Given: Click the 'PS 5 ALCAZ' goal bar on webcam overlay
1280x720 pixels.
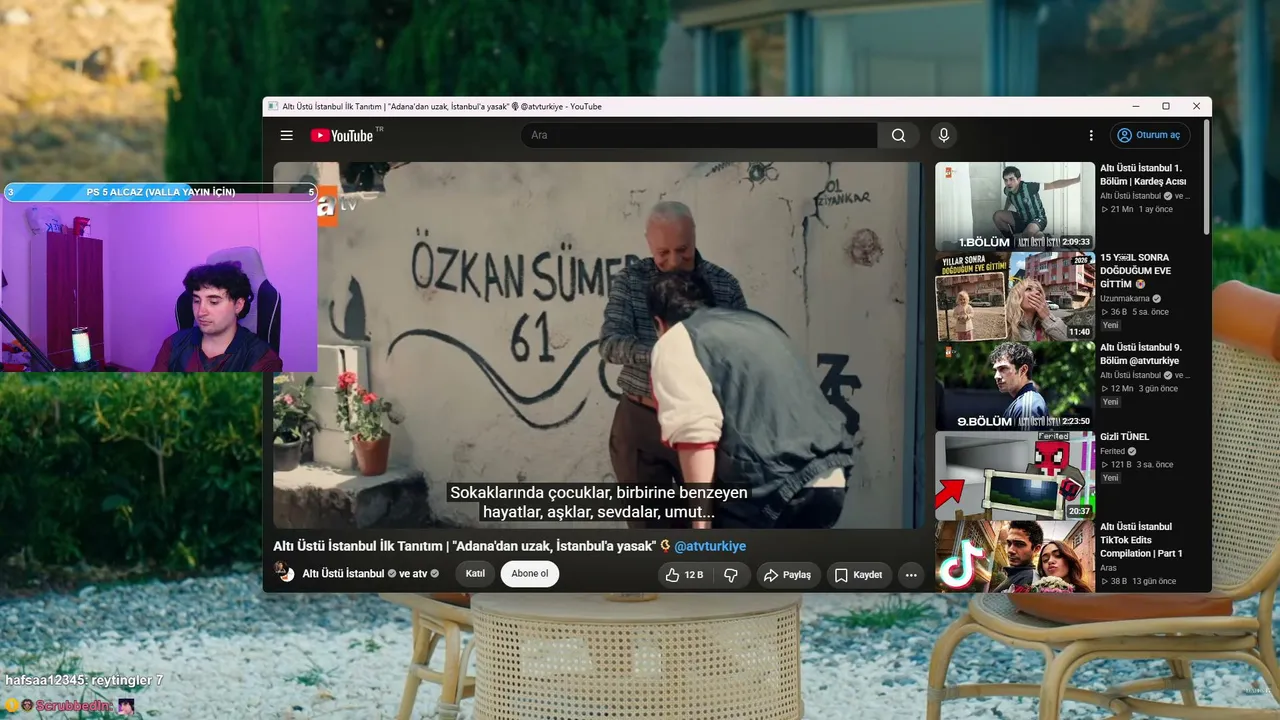Looking at the screenshot, I should [160, 192].
